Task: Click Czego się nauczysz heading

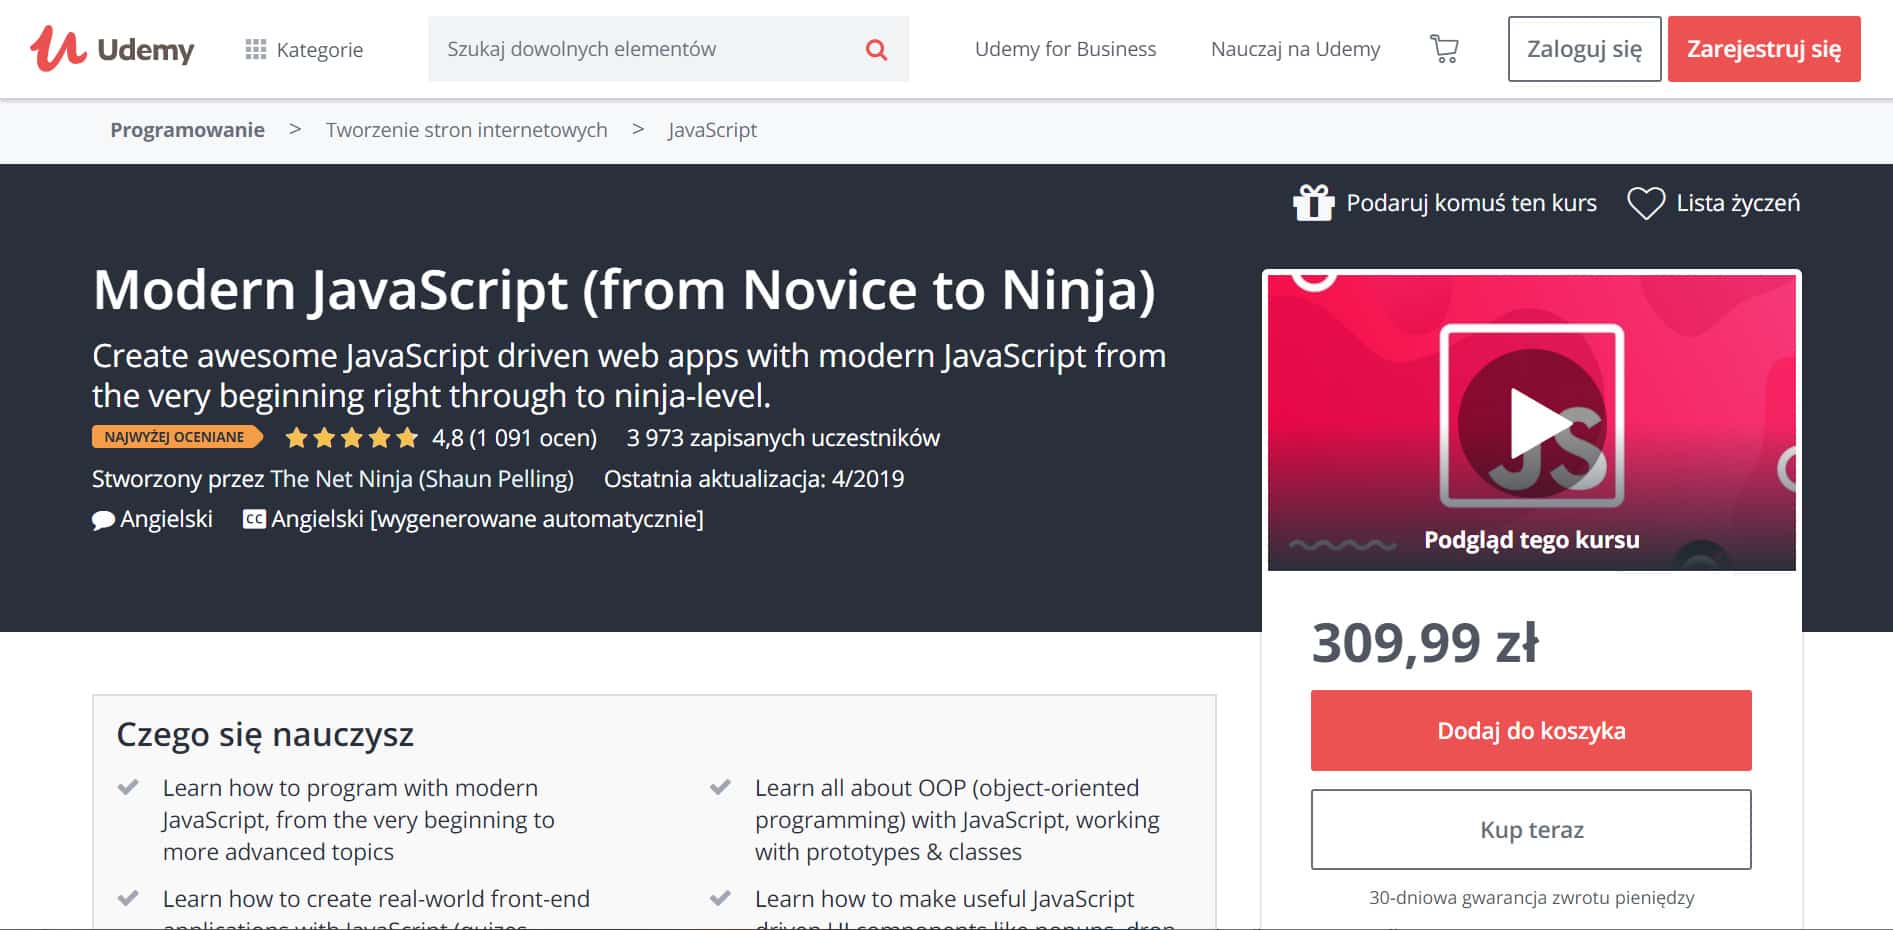Action: click(265, 735)
